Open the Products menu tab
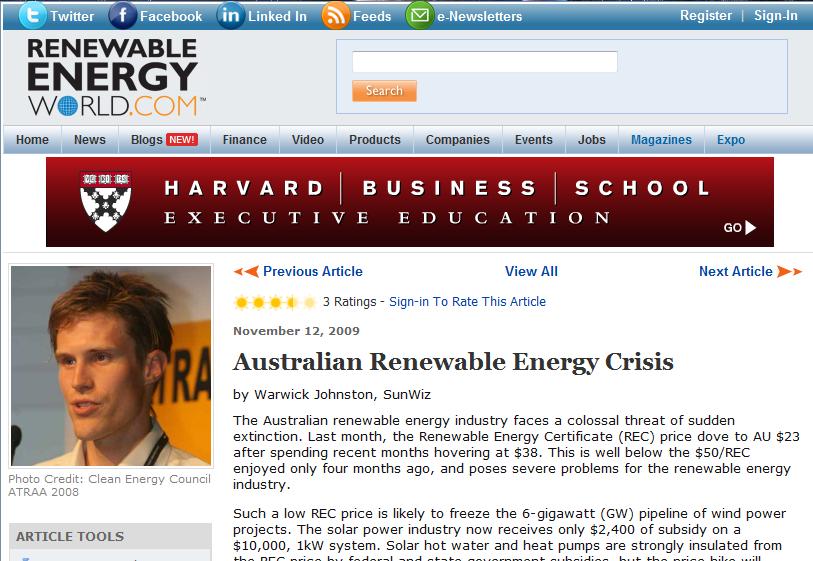Image resolution: width=813 pixels, height=561 pixels. [375, 139]
